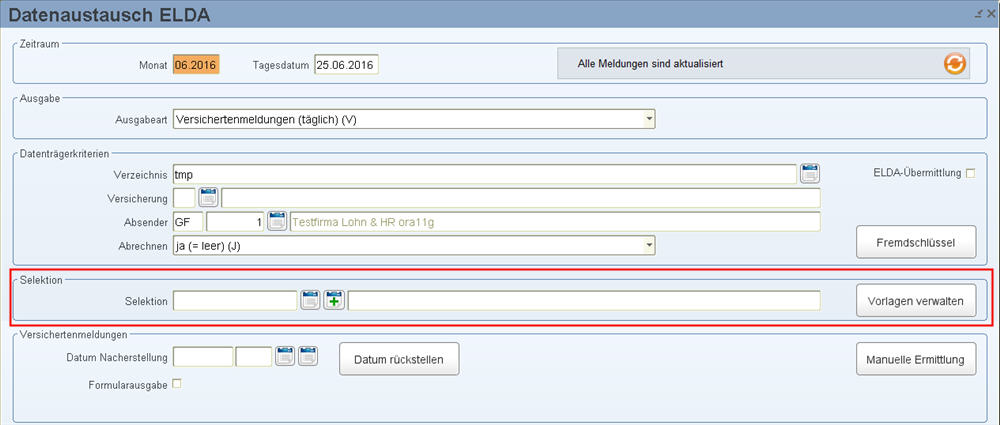Click Datum rückstellen button
Image resolution: width=1000 pixels, height=425 pixels.
(x=399, y=359)
